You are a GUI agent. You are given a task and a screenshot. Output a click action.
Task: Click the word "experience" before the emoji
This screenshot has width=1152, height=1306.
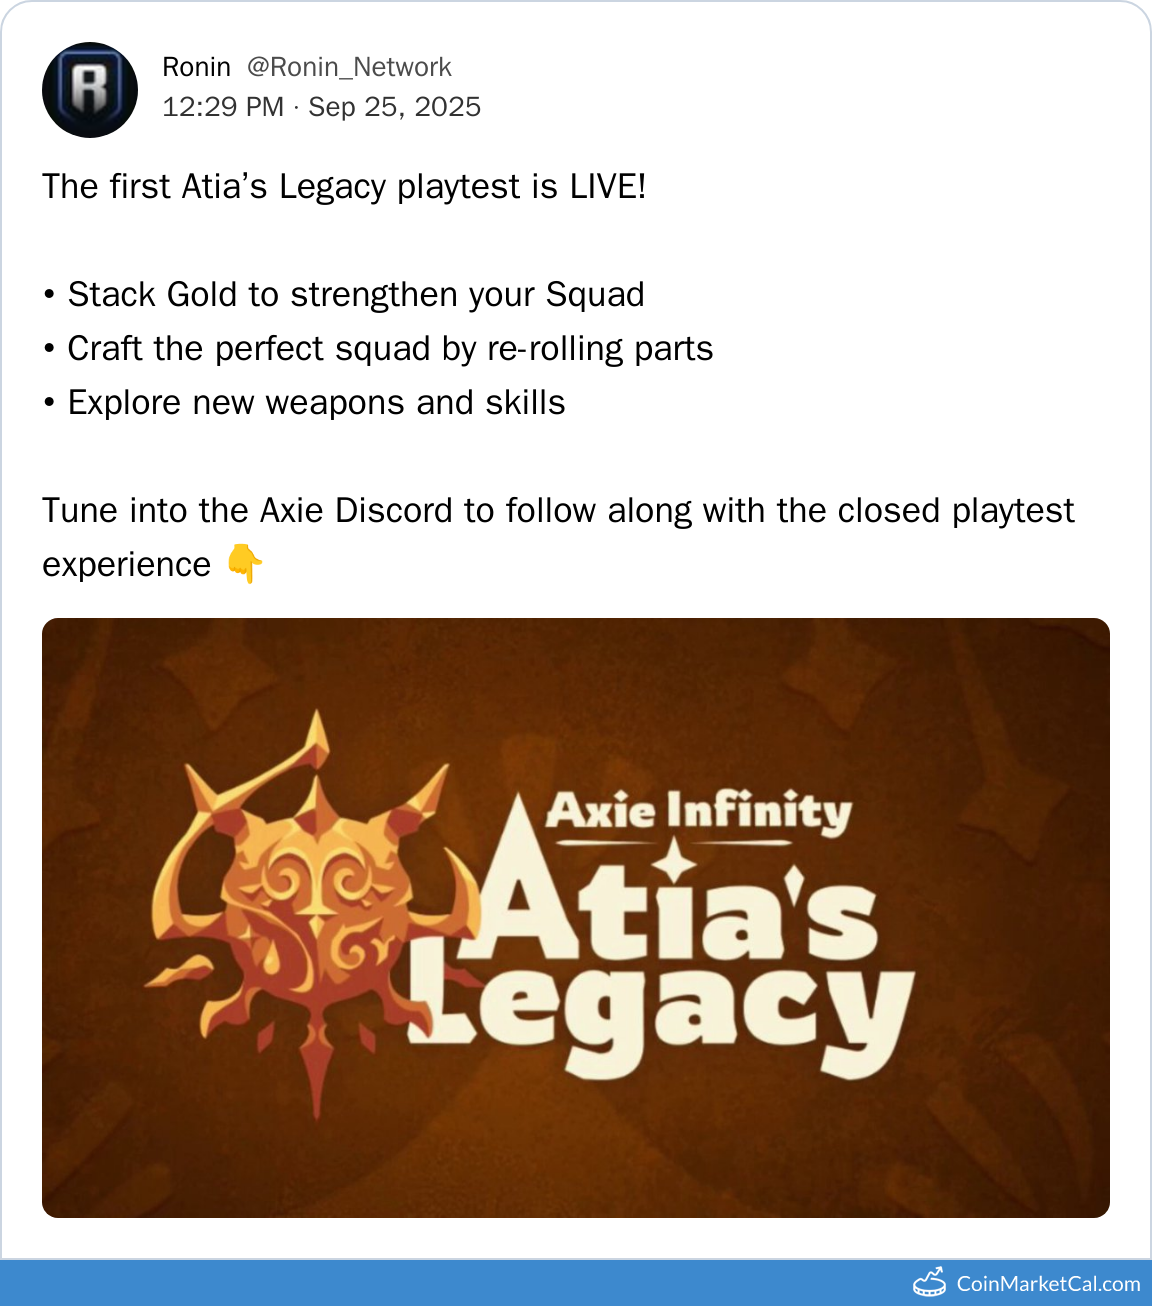[127, 565]
